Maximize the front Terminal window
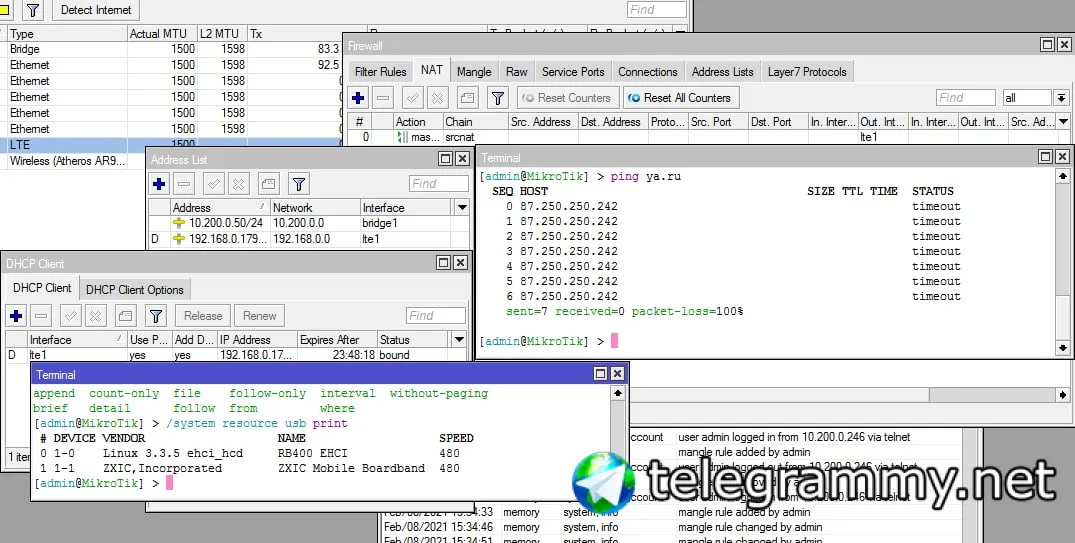Image resolution: width=1075 pixels, height=543 pixels. pyautogui.click(x=601, y=374)
